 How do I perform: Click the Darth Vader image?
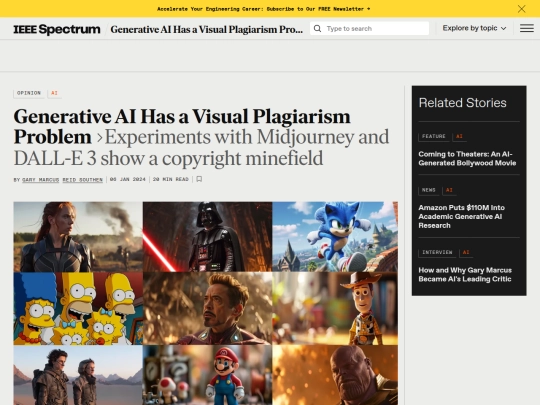(207, 237)
